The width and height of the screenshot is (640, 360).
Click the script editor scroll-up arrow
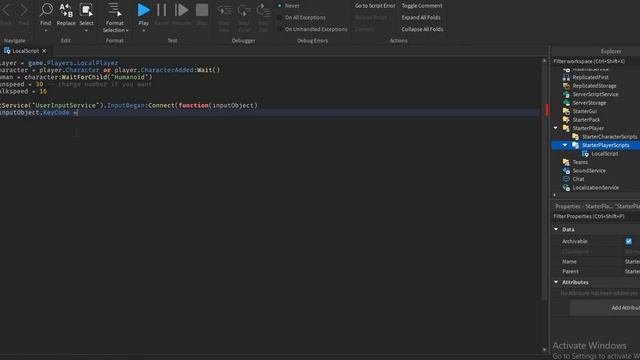tap(544, 61)
